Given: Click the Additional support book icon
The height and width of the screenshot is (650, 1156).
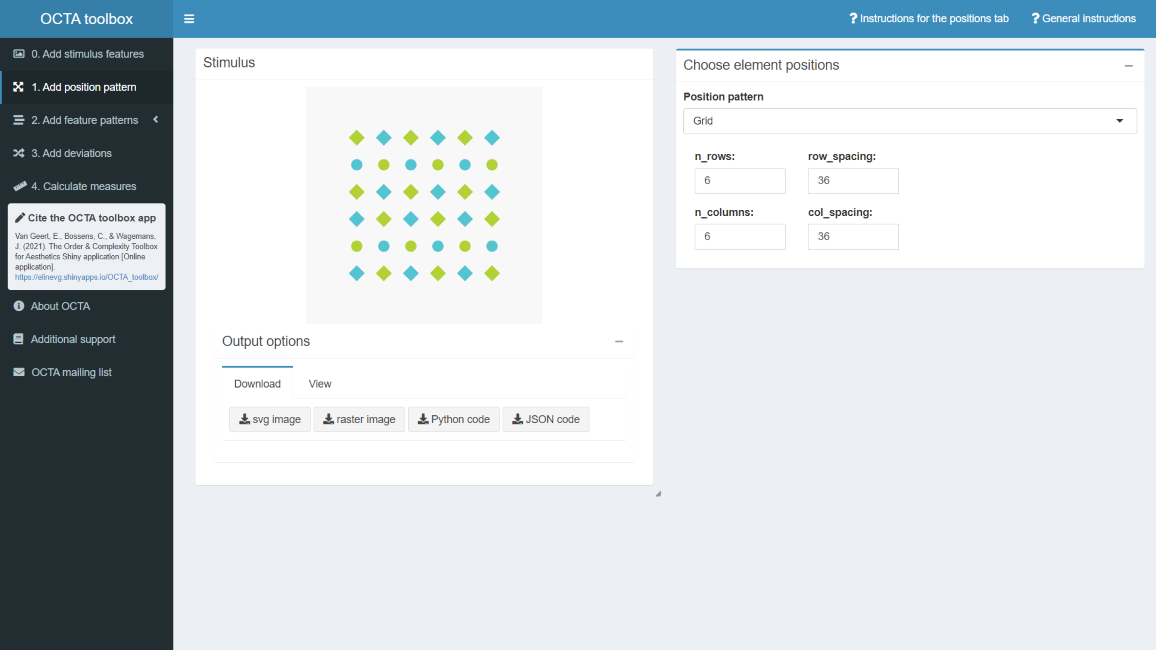Looking at the screenshot, I should click(18, 339).
